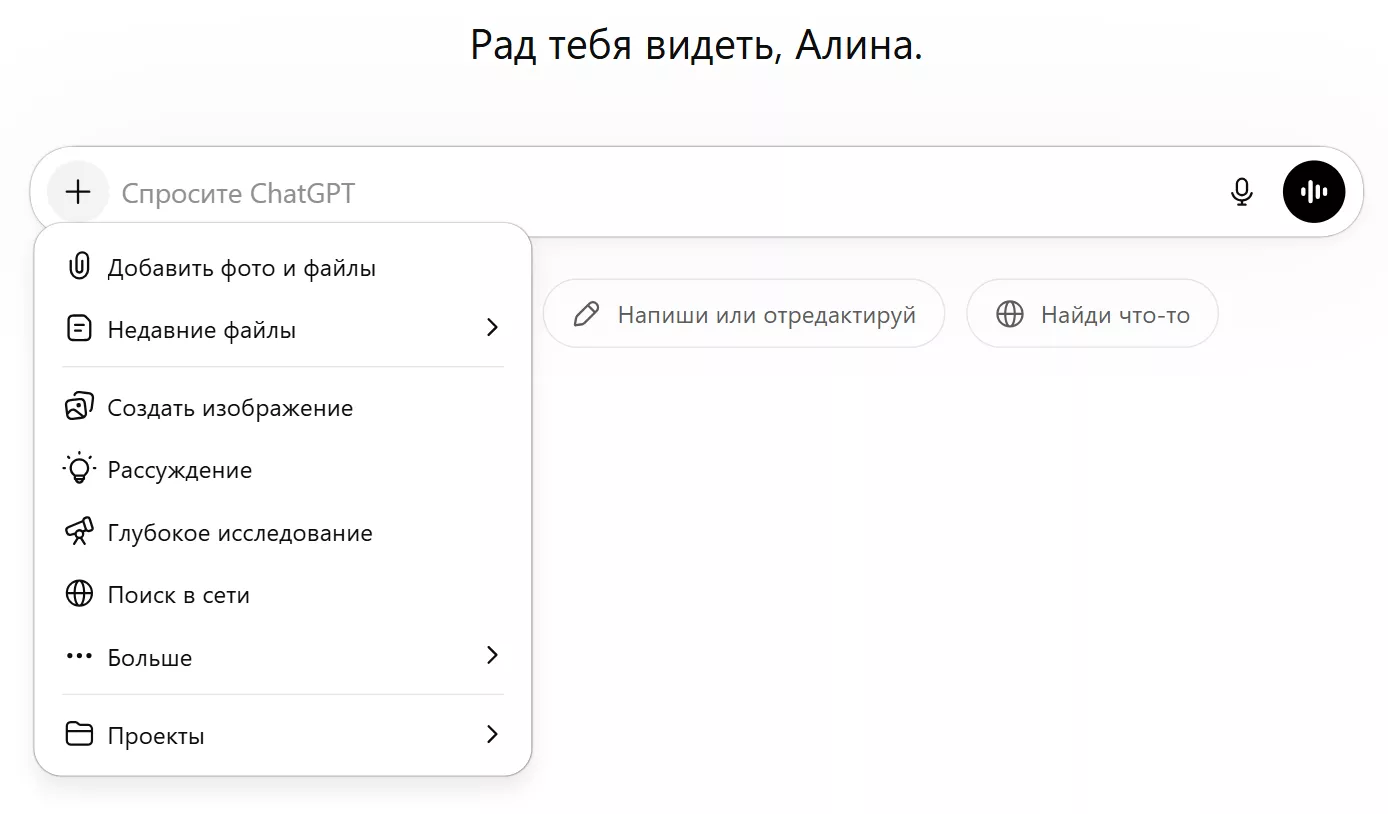This screenshot has height=814, width=1388.
Task: Expand the Недавние файлы submenu arrow
Action: 492,327
